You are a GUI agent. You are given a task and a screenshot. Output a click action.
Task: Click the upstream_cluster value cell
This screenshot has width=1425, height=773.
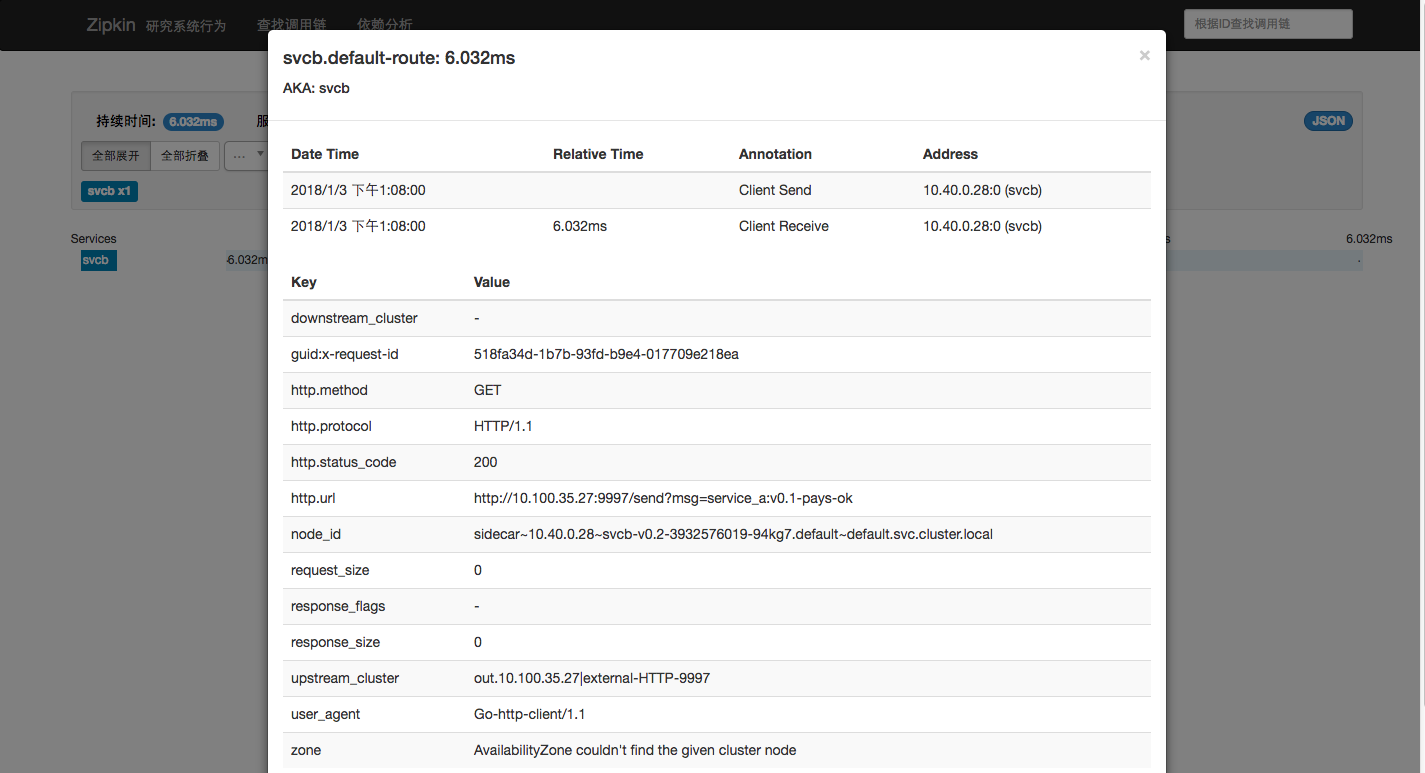808,678
